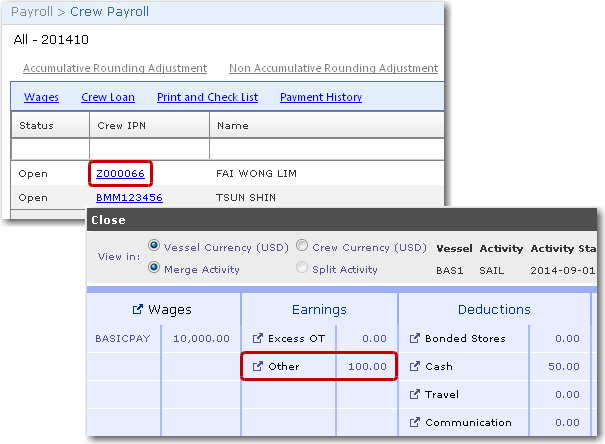Open Print and Check List

click(207, 97)
